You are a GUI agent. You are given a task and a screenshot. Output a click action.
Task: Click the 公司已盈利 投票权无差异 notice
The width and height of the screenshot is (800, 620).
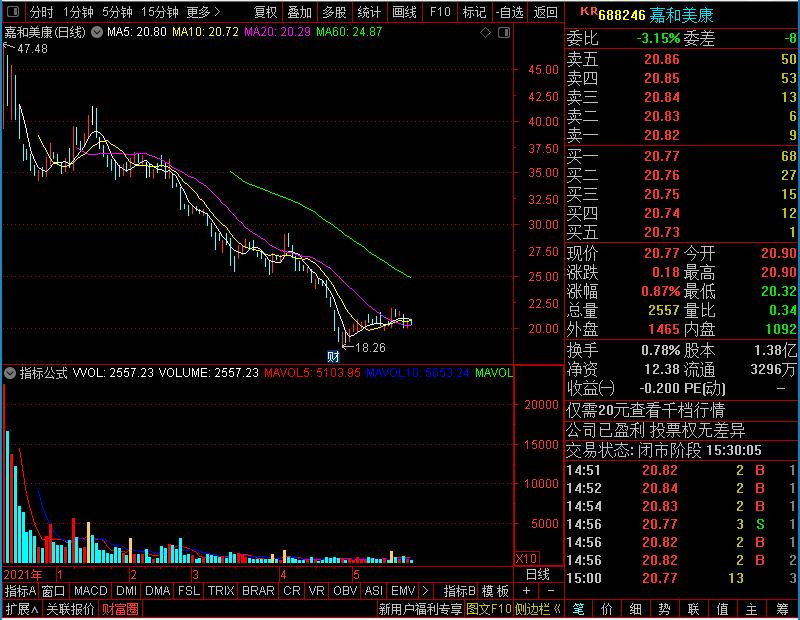656,431
